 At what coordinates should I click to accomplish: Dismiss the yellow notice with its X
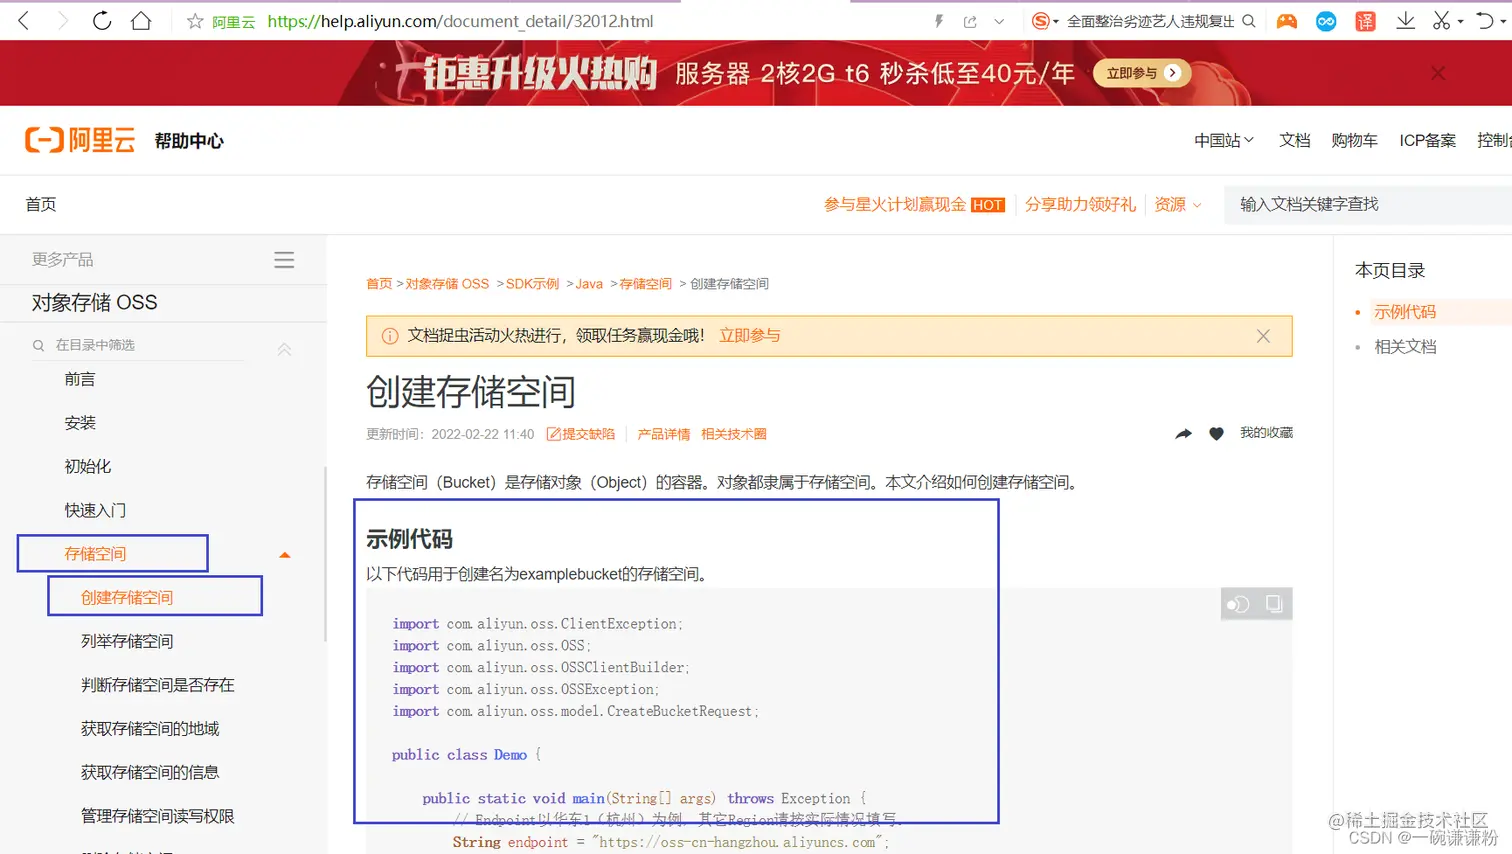[1263, 336]
